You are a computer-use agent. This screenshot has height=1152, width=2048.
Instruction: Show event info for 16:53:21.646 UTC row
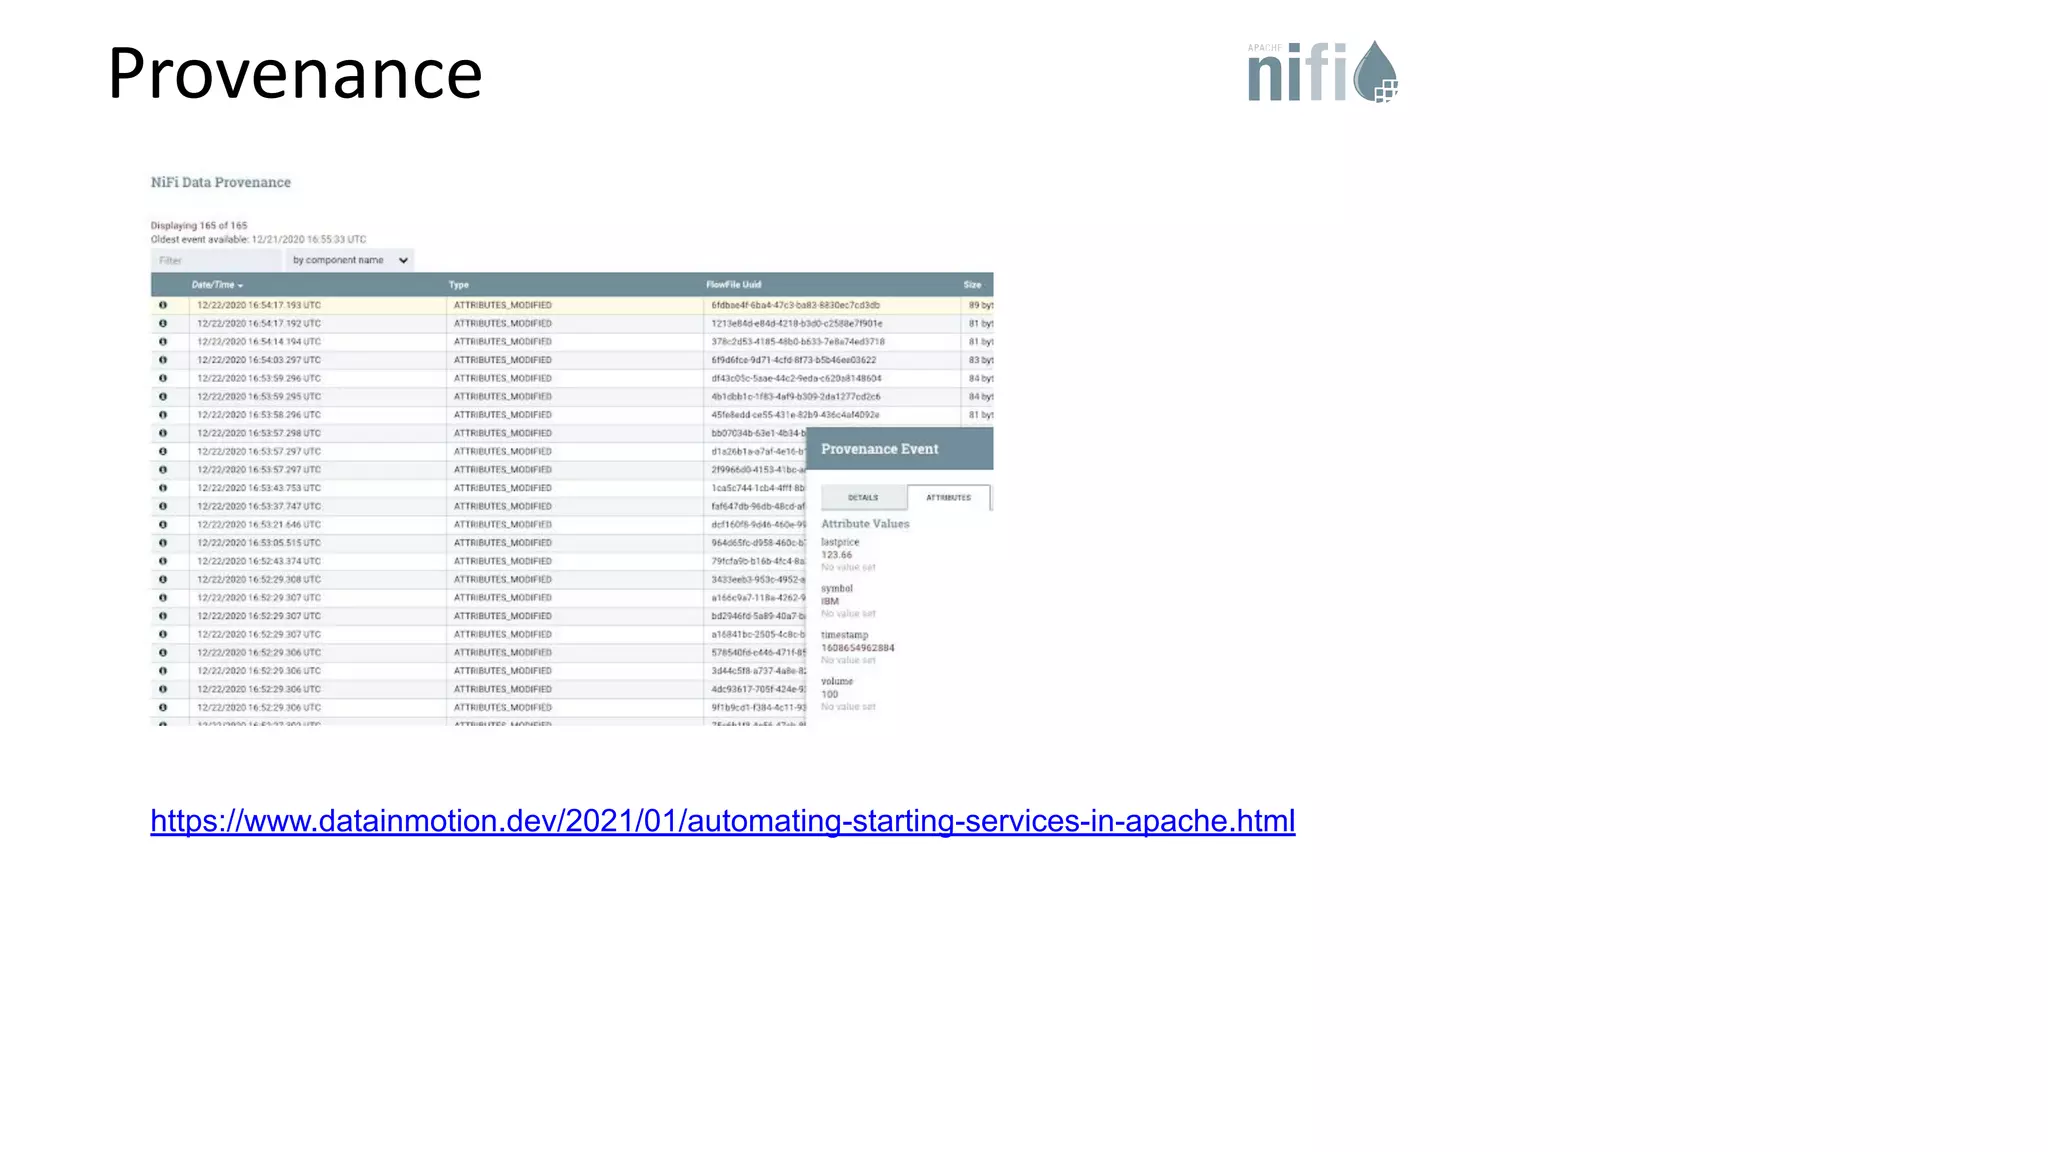tap(163, 524)
